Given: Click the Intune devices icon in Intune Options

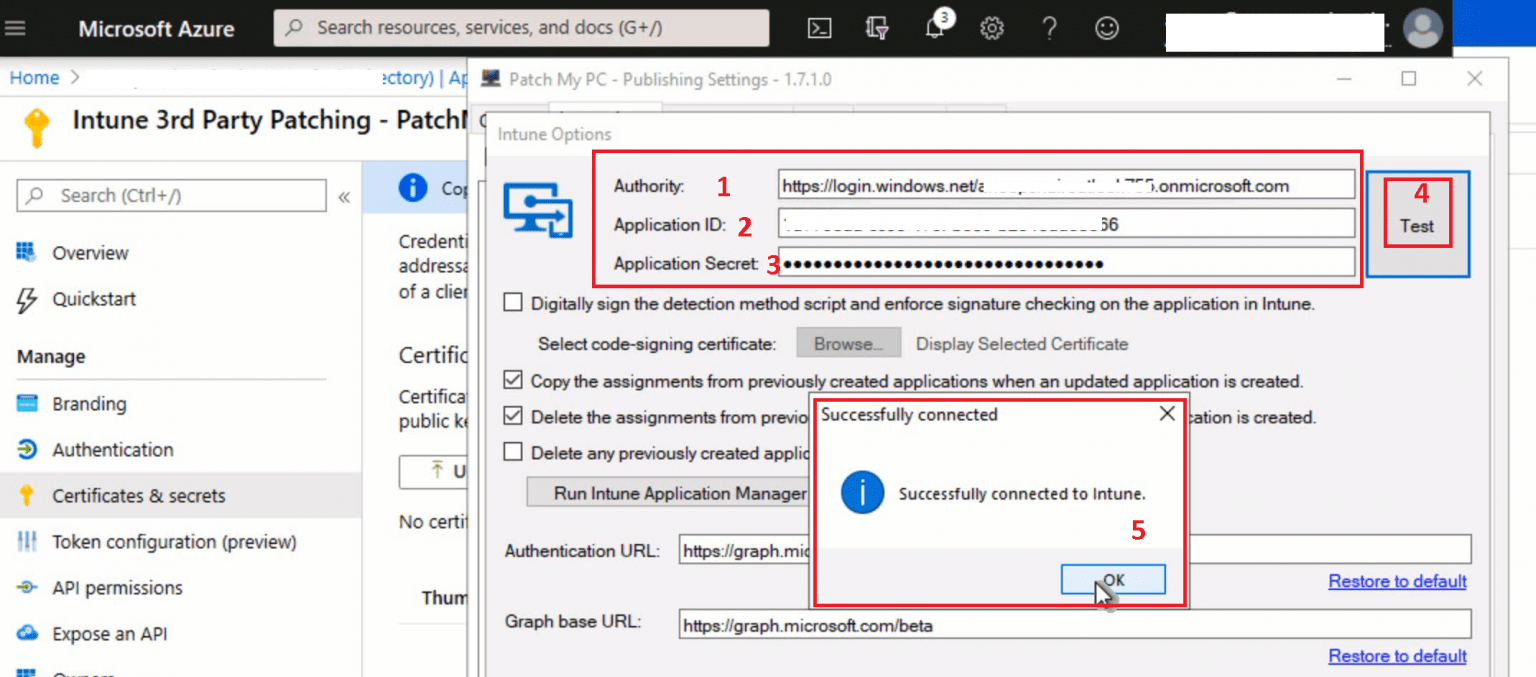Looking at the screenshot, I should (x=538, y=209).
